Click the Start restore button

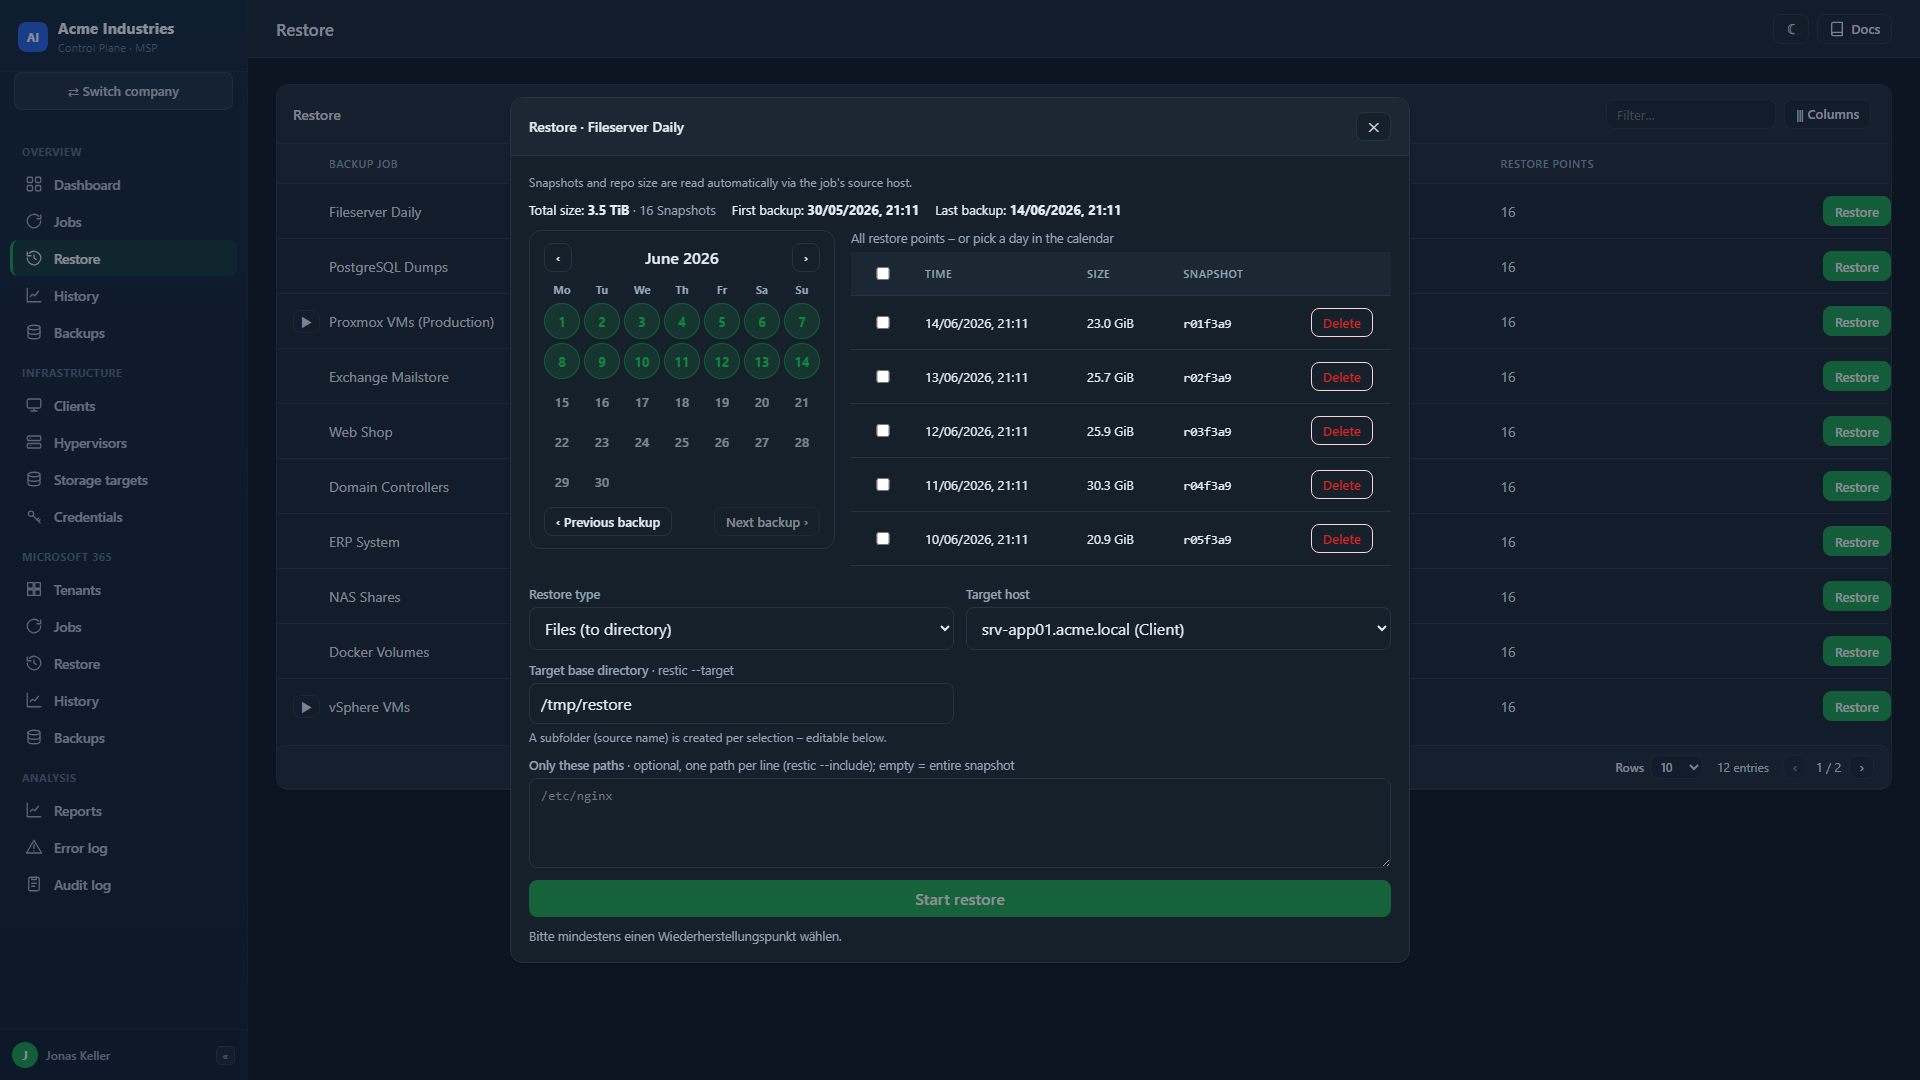(960, 899)
